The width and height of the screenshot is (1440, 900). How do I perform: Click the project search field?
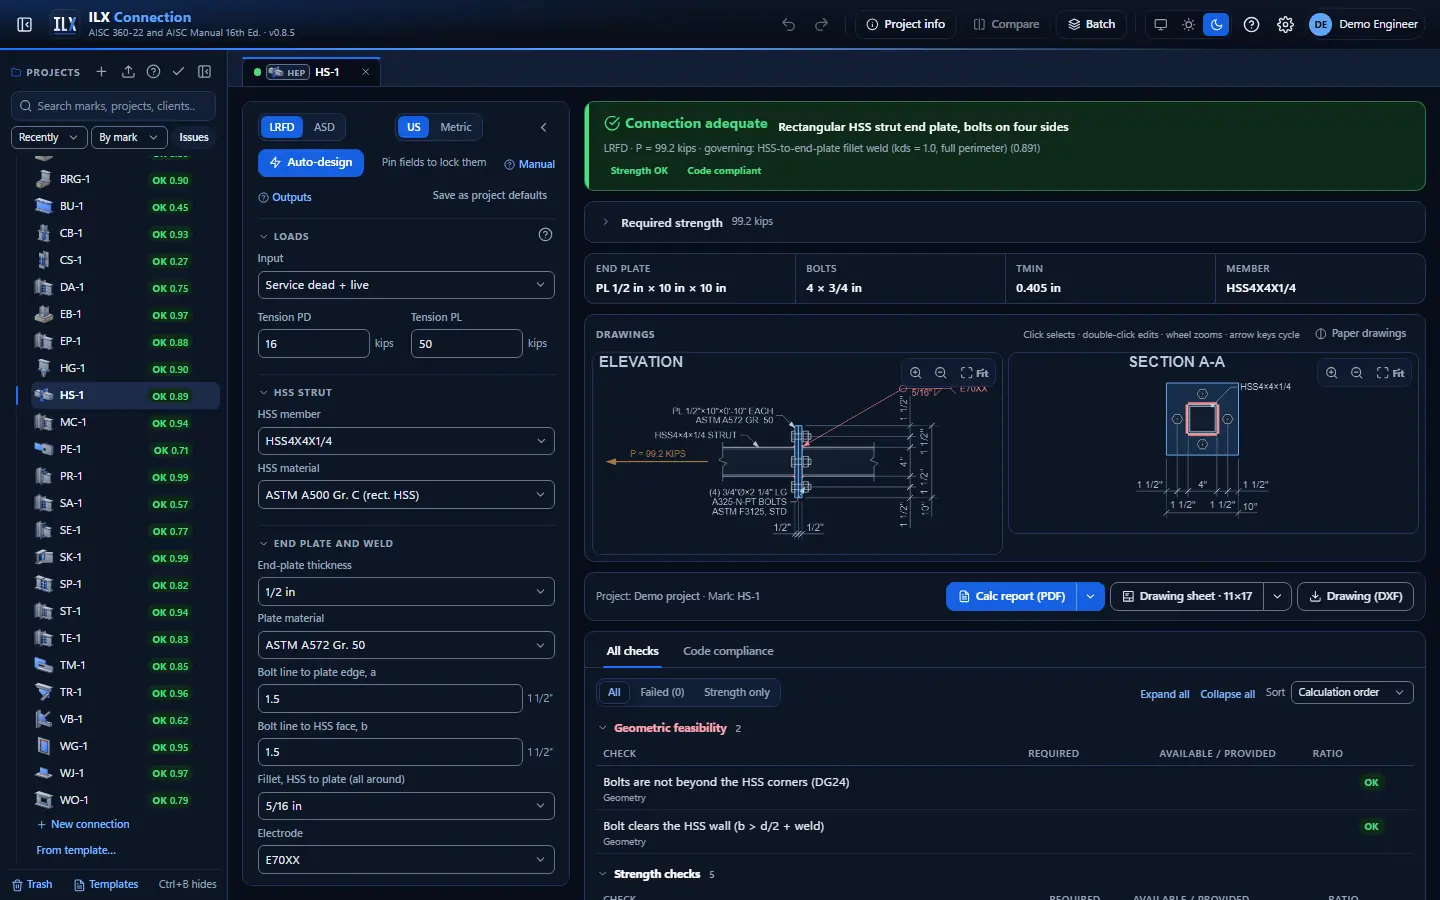(115, 106)
